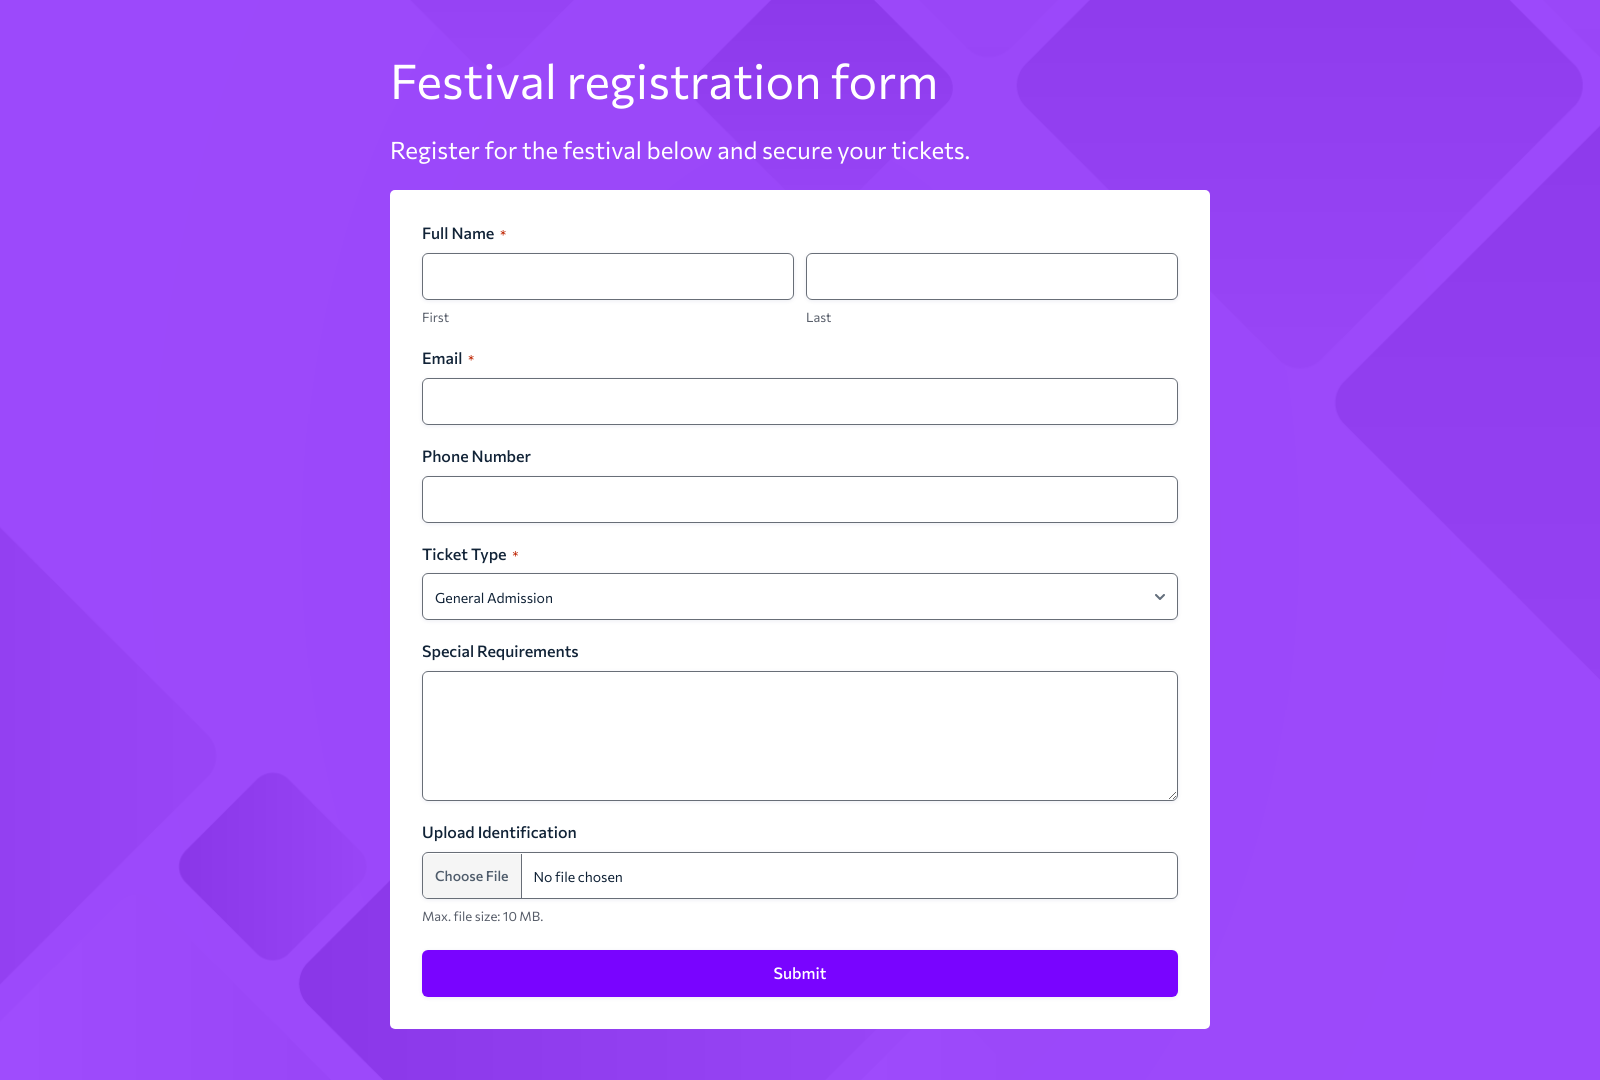Click the Full Name label

457,233
